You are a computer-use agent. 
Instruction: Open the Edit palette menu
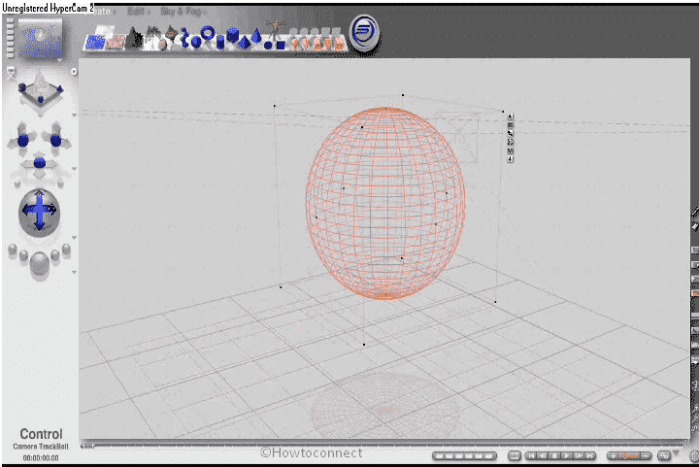coord(137,11)
